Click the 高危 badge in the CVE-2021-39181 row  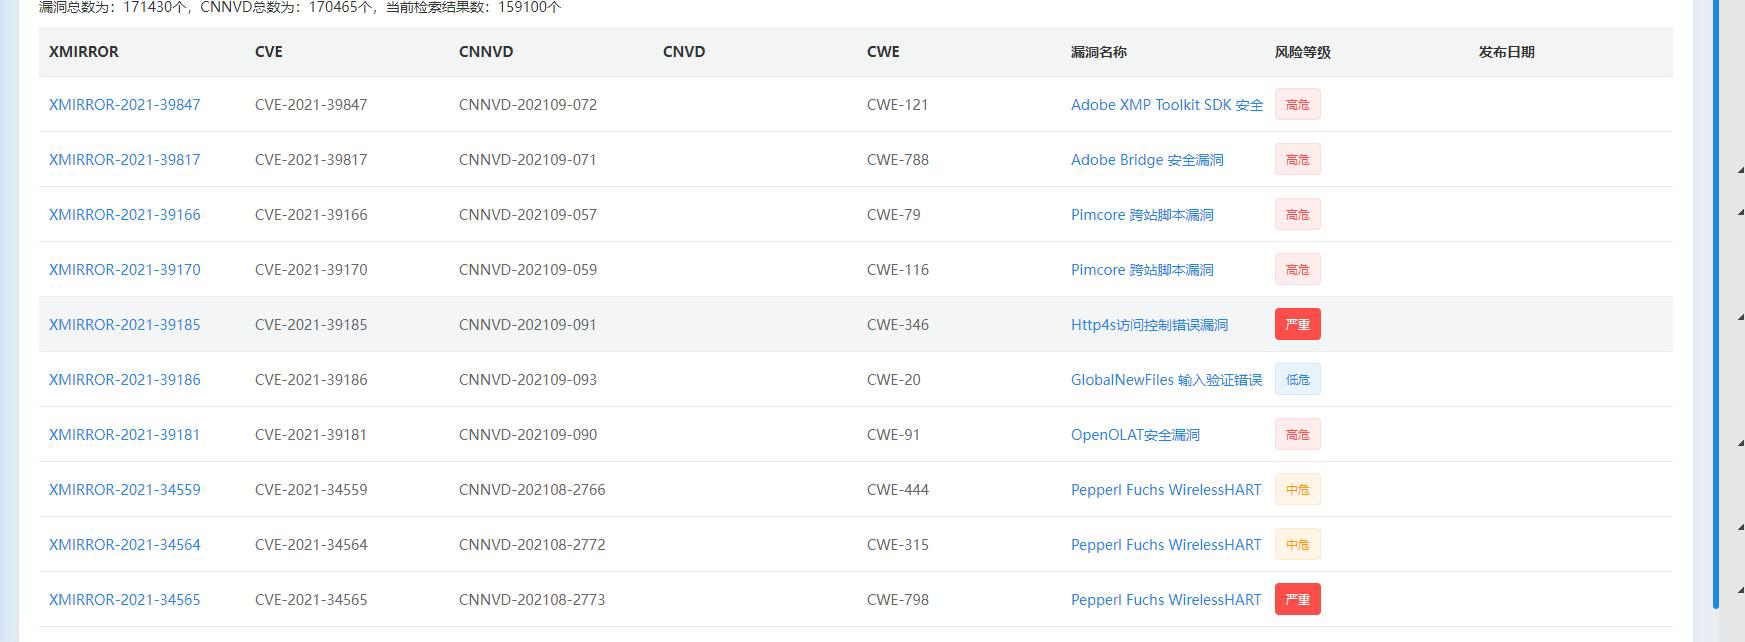1298,434
